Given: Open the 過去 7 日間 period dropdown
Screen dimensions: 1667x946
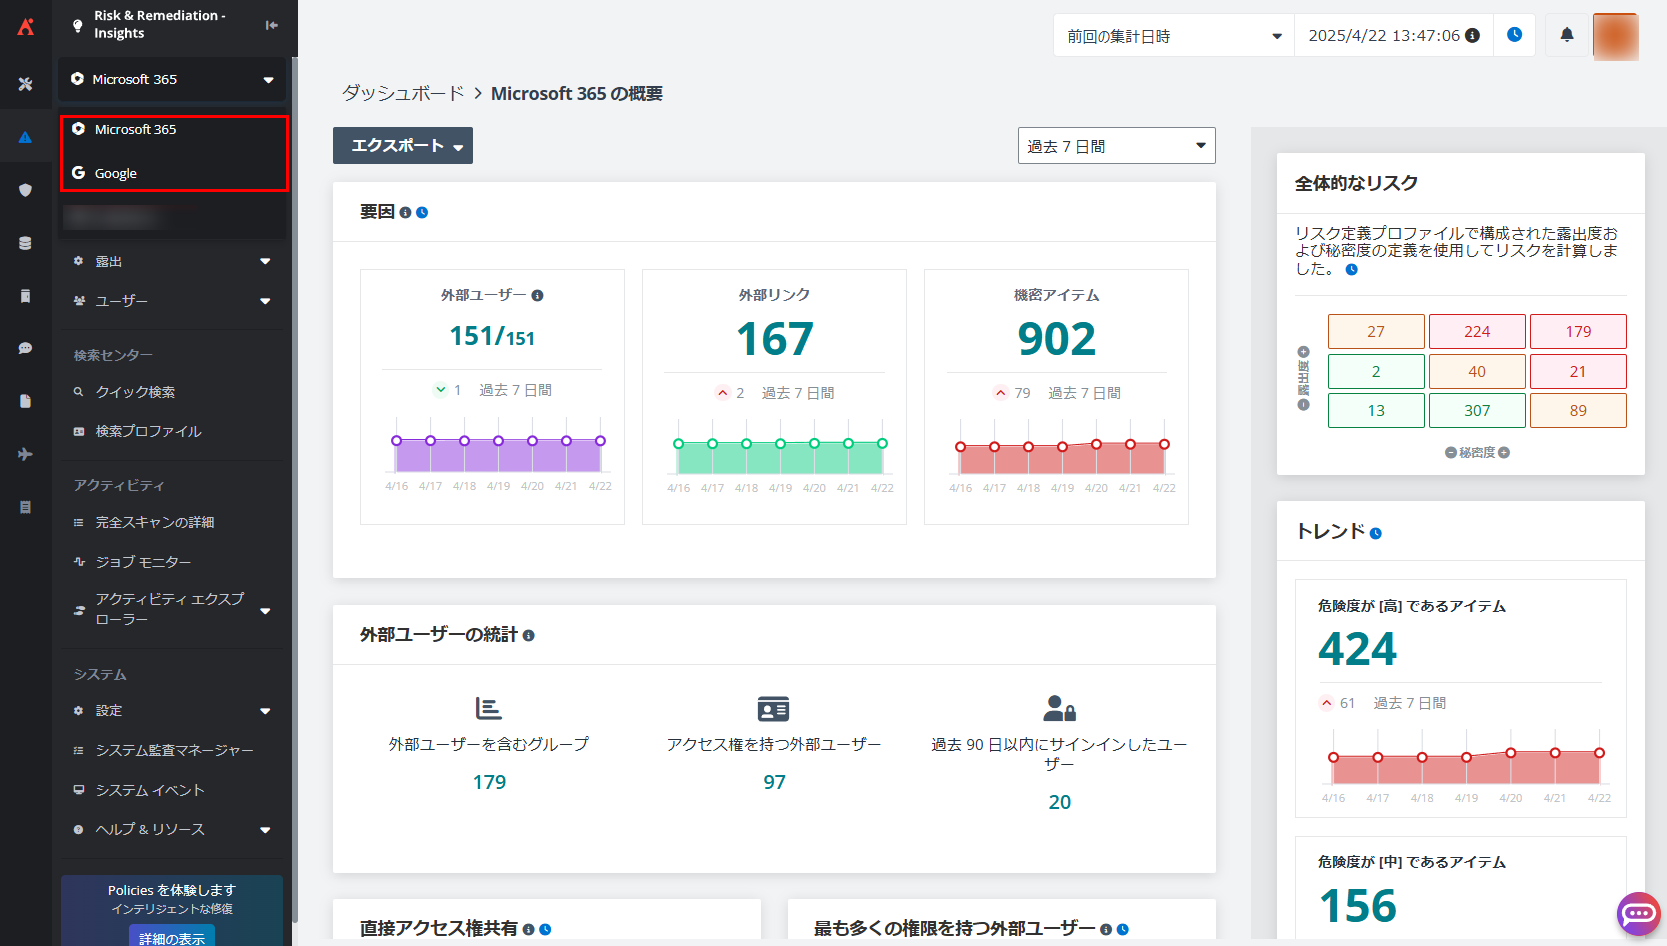Looking at the screenshot, I should (1116, 146).
